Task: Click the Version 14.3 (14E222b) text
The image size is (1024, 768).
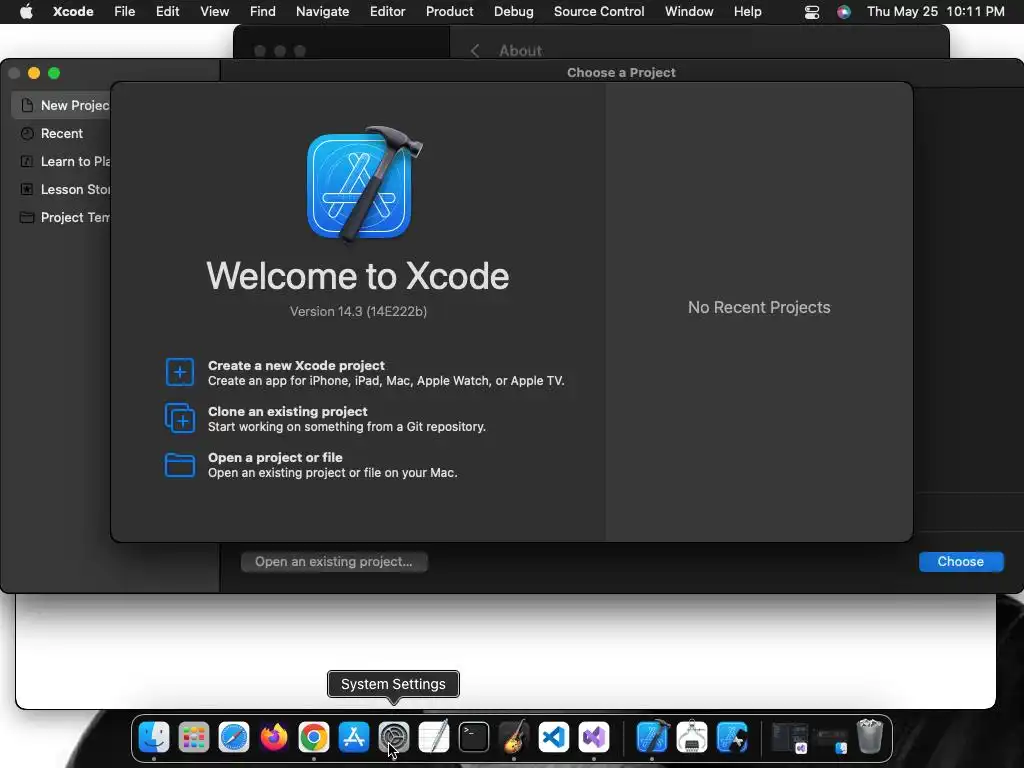Action: (359, 312)
